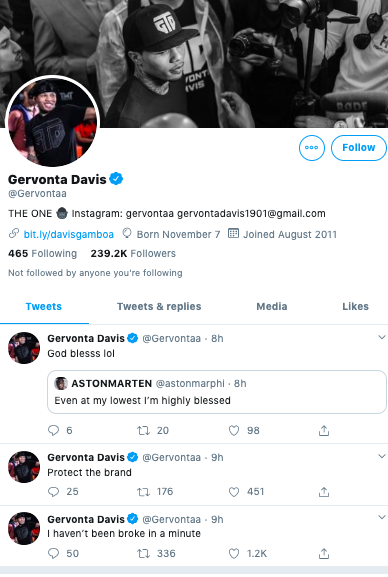Retweet "I haven't been broke in a minute"
The image size is (388, 577).
[x=143, y=553]
